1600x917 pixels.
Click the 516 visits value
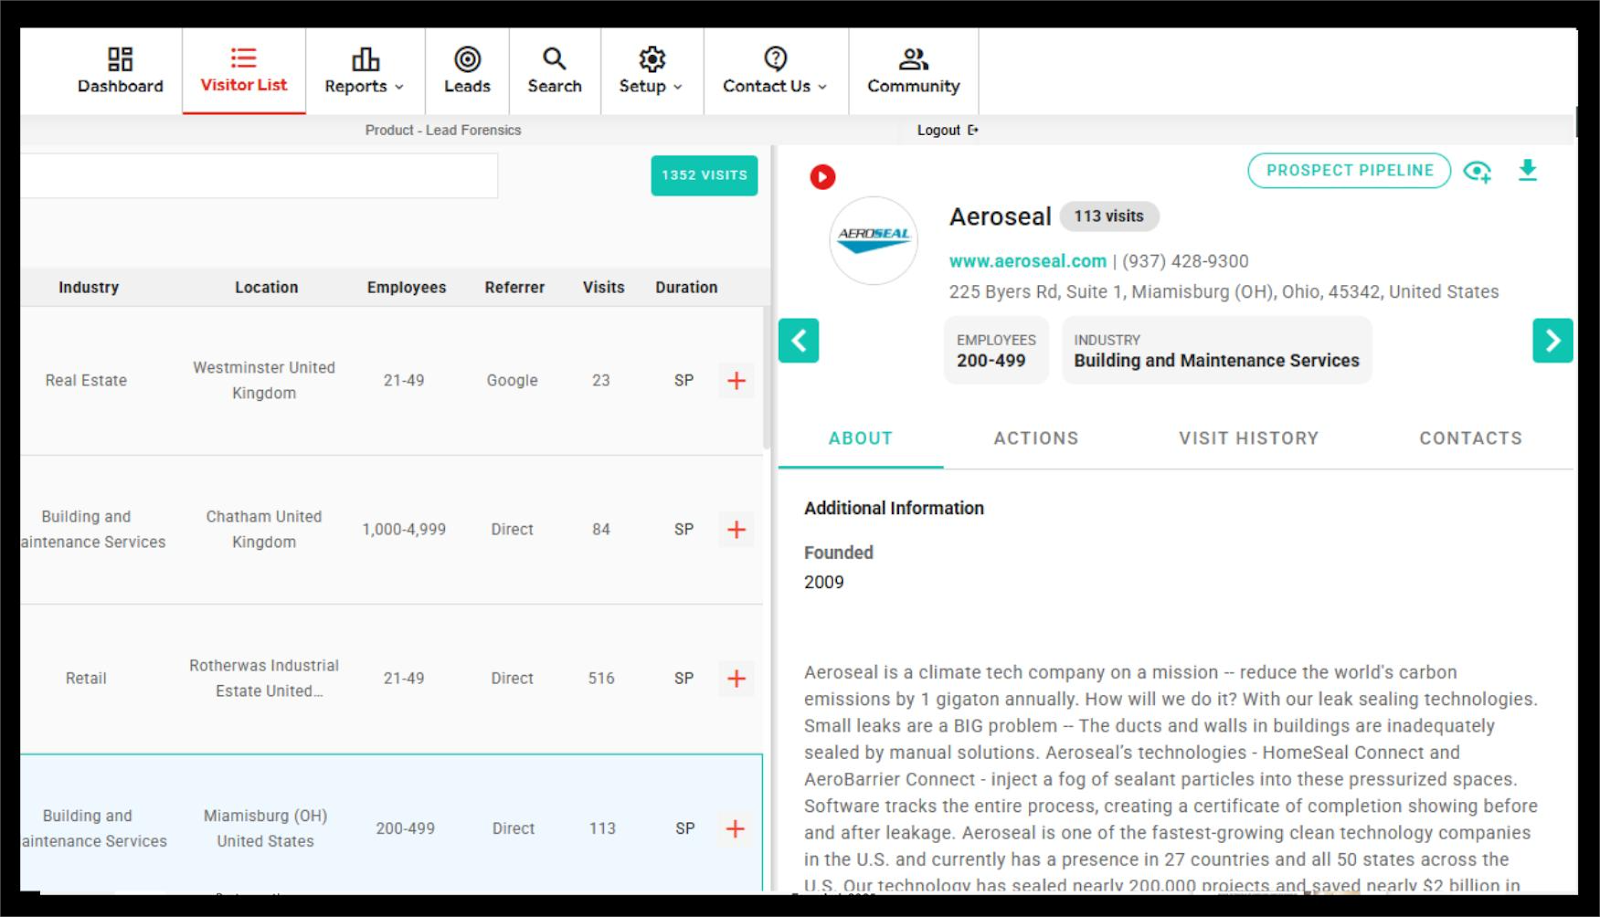click(601, 678)
